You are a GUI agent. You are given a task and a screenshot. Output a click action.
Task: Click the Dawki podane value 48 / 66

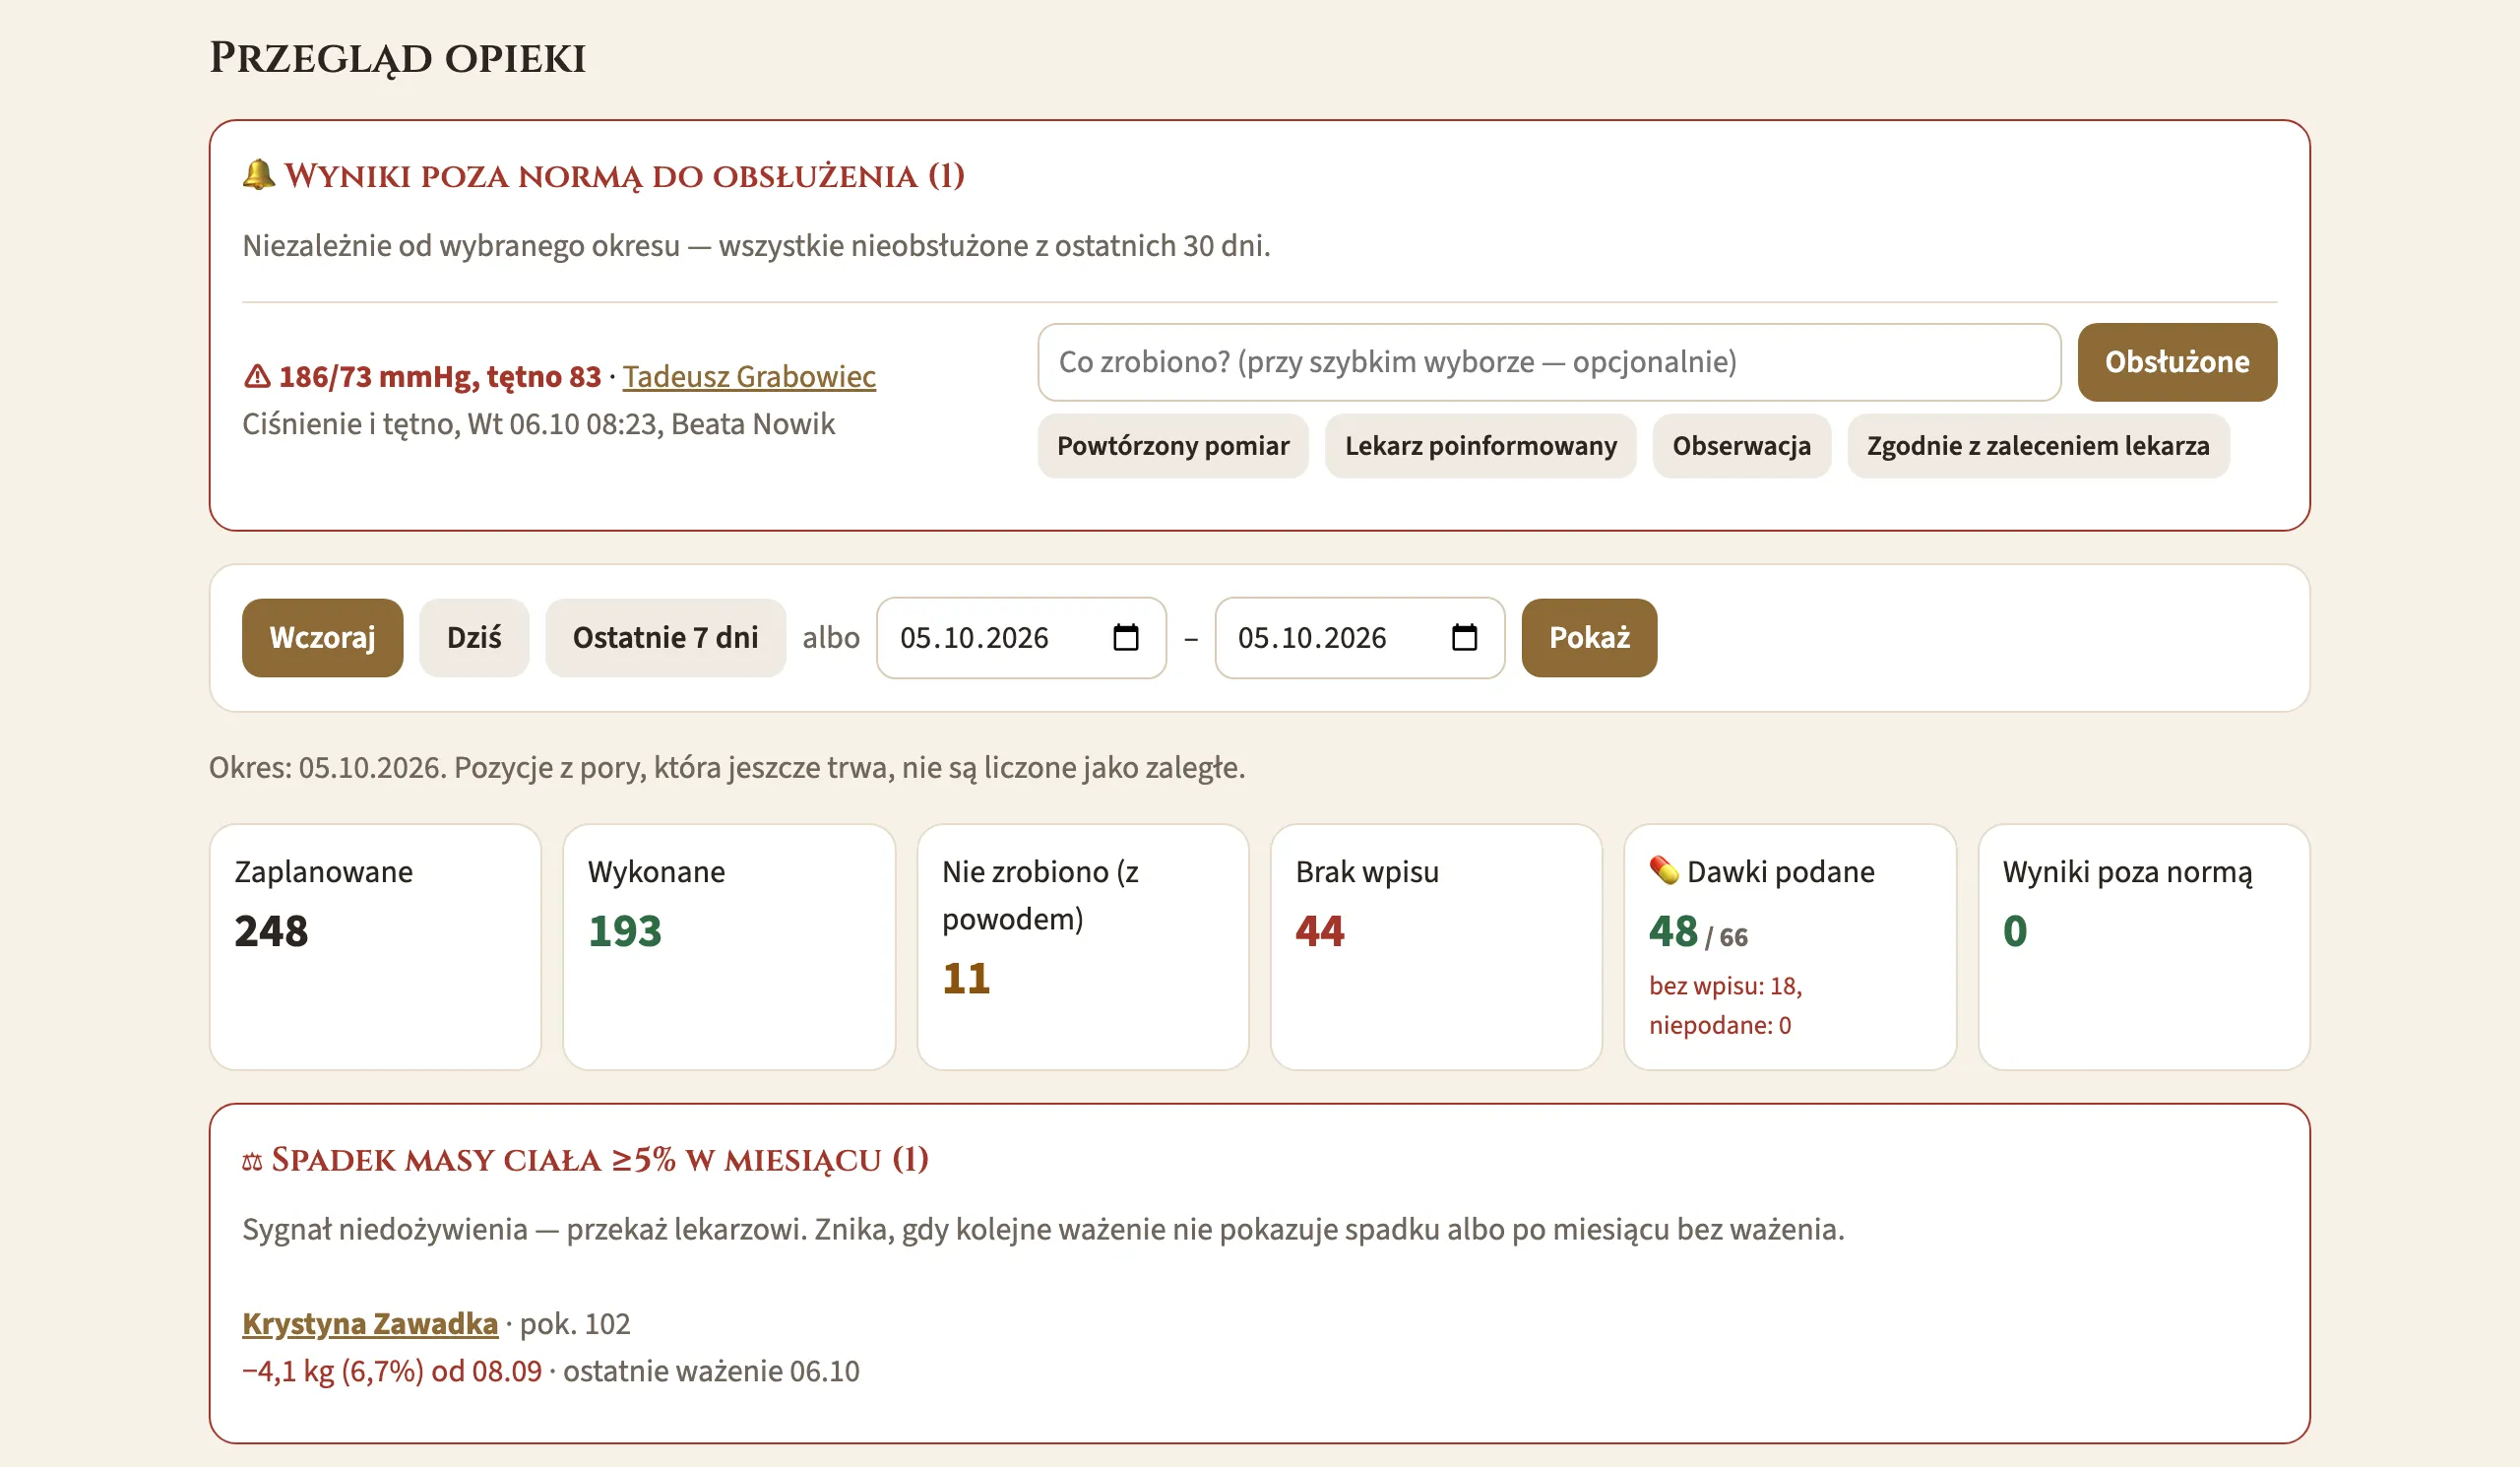(x=1698, y=932)
